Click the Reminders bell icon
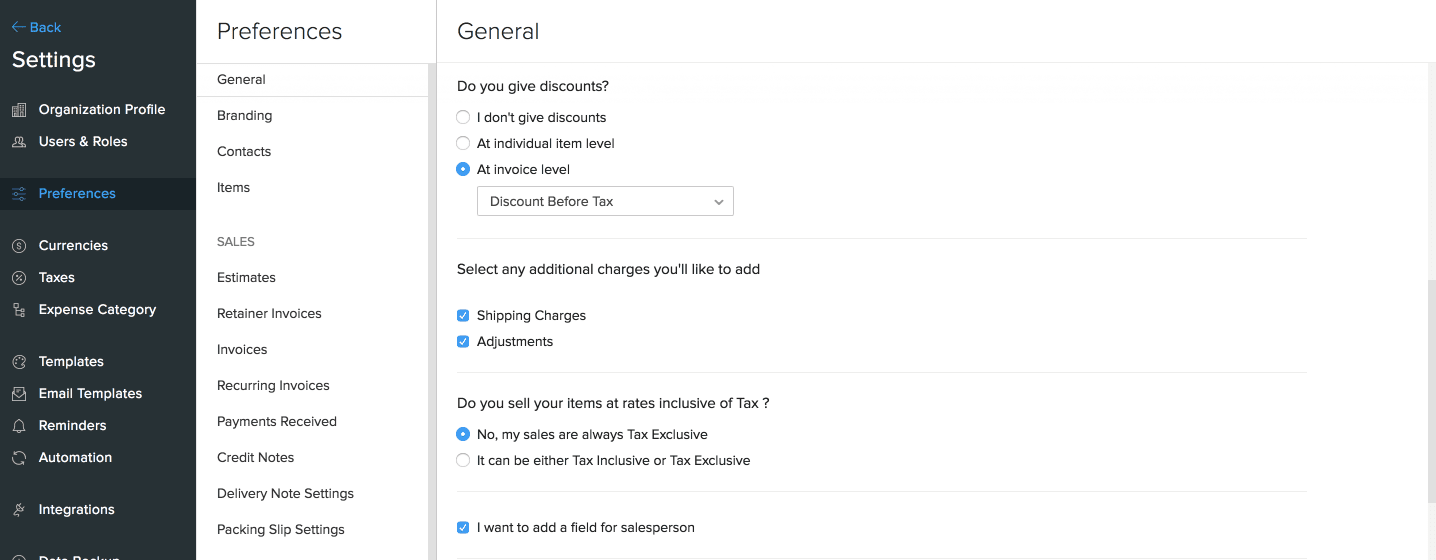 (19, 426)
